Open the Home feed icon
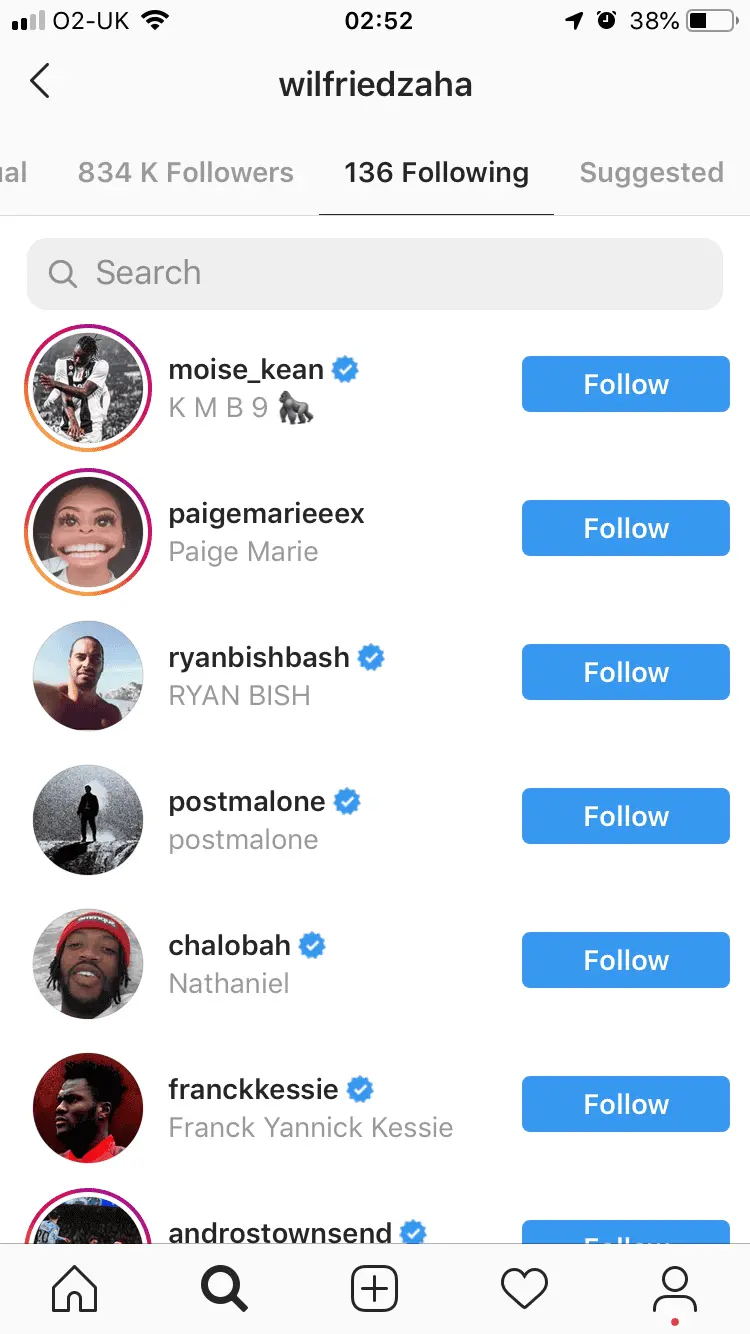750x1334 pixels. pyautogui.click(x=74, y=1288)
